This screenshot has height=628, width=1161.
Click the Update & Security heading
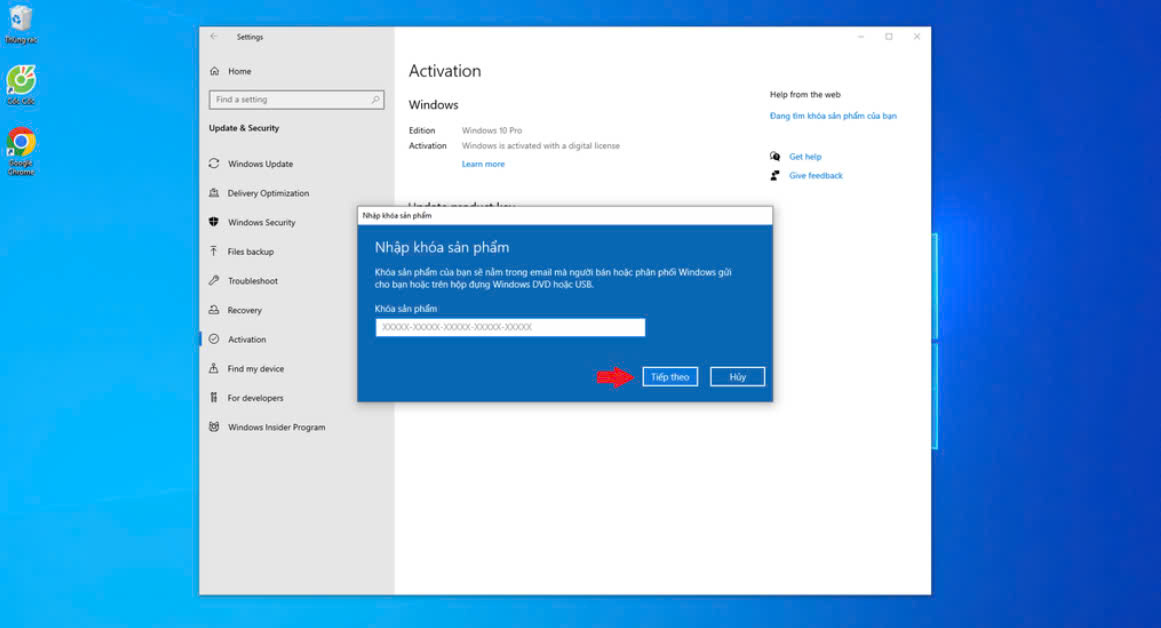click(x=244, y=128)
